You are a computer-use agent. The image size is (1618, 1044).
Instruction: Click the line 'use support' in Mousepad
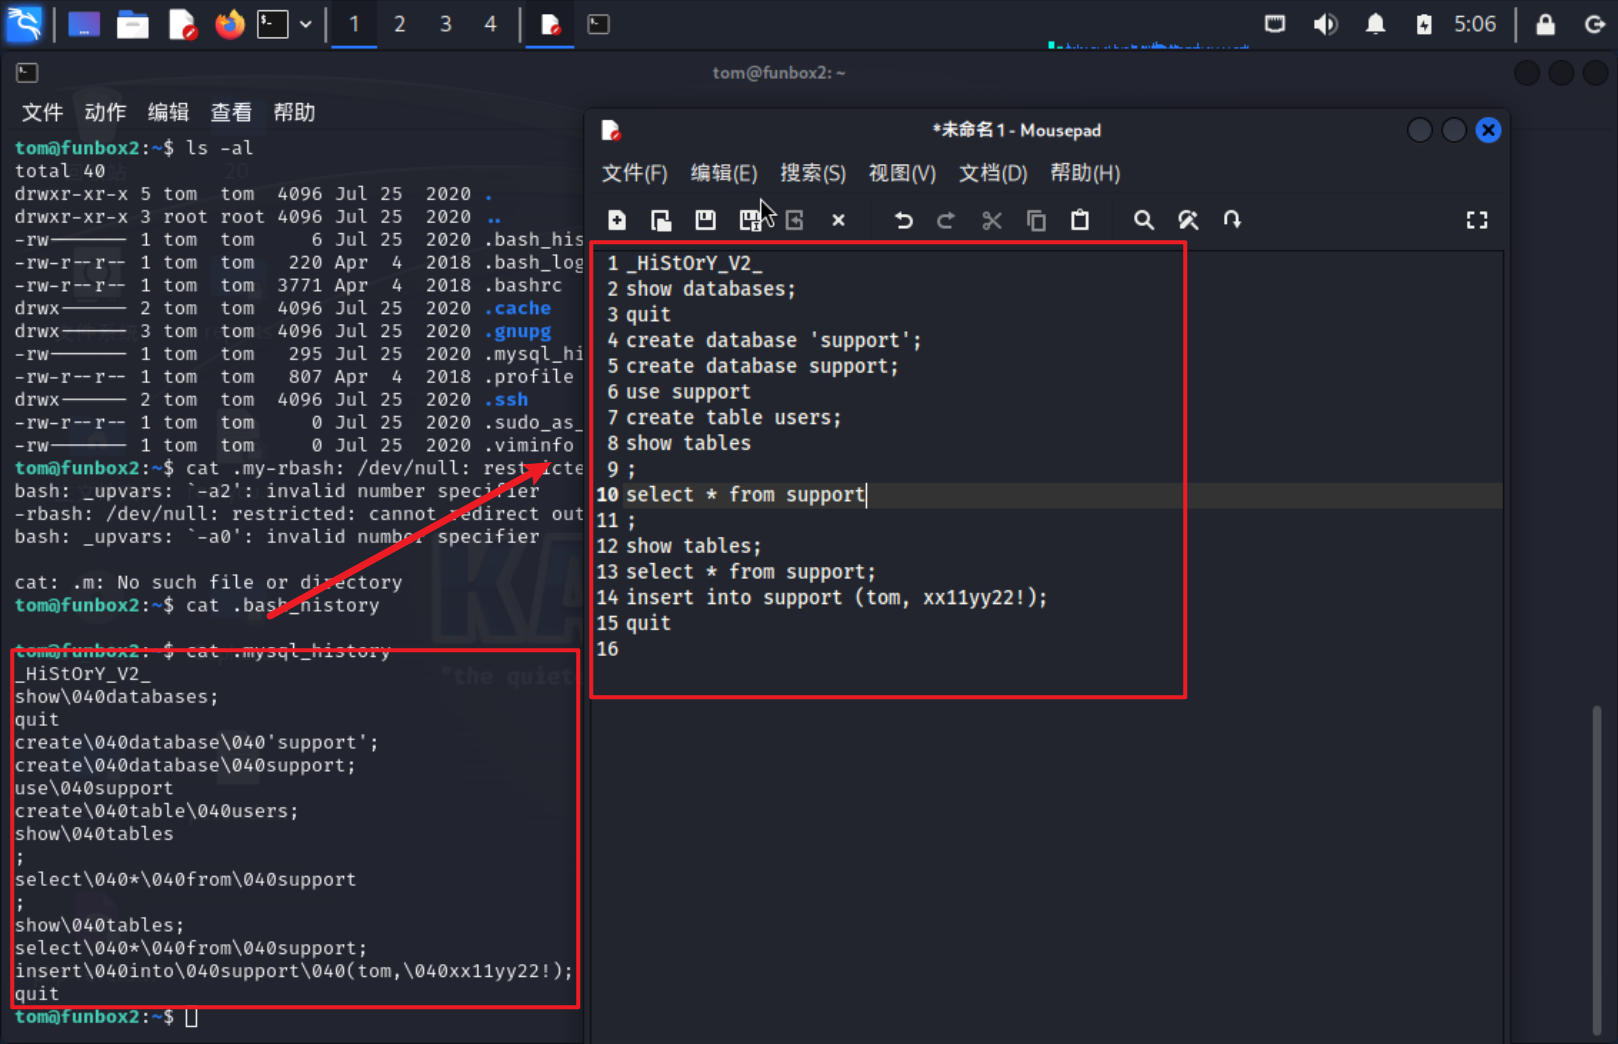[688, 392]
